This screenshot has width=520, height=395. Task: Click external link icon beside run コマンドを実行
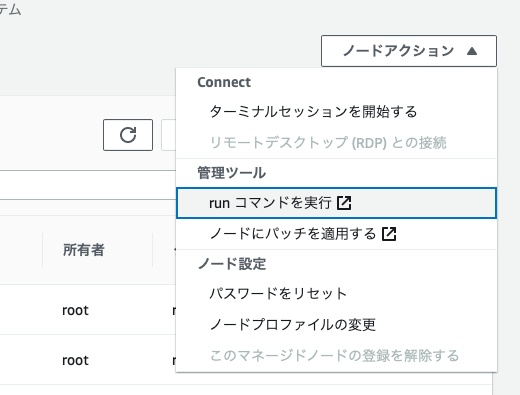344,203
